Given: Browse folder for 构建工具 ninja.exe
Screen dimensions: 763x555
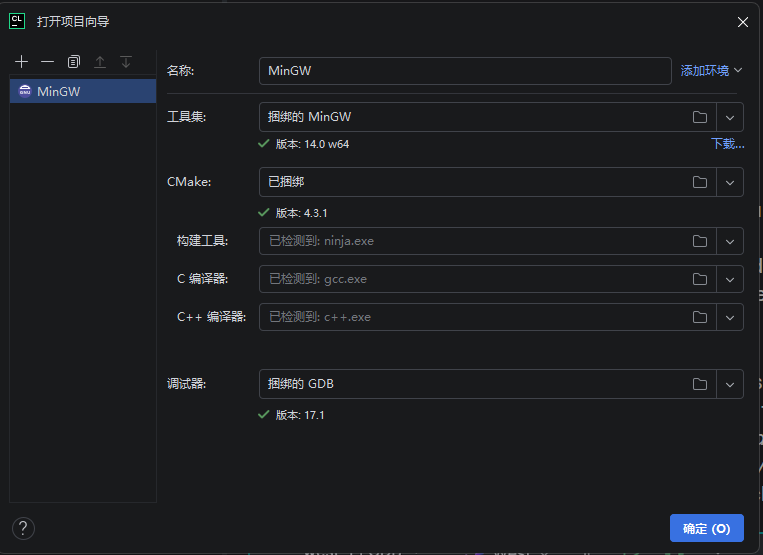Looking at the screenshot, I should pos(700,241).
